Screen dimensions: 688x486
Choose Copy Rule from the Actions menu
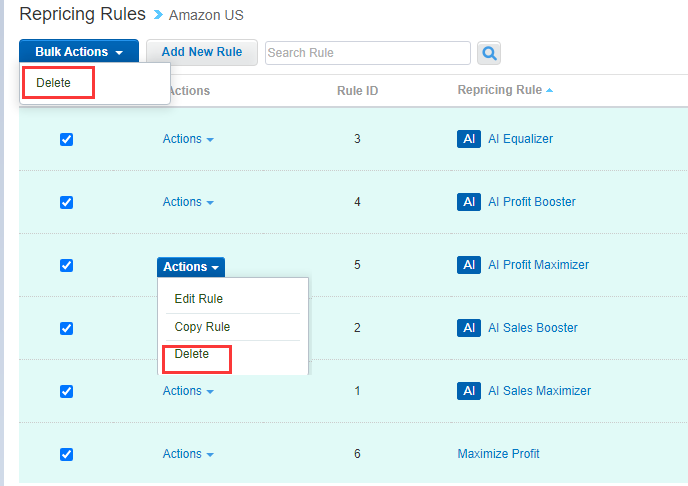click(202, 327)
